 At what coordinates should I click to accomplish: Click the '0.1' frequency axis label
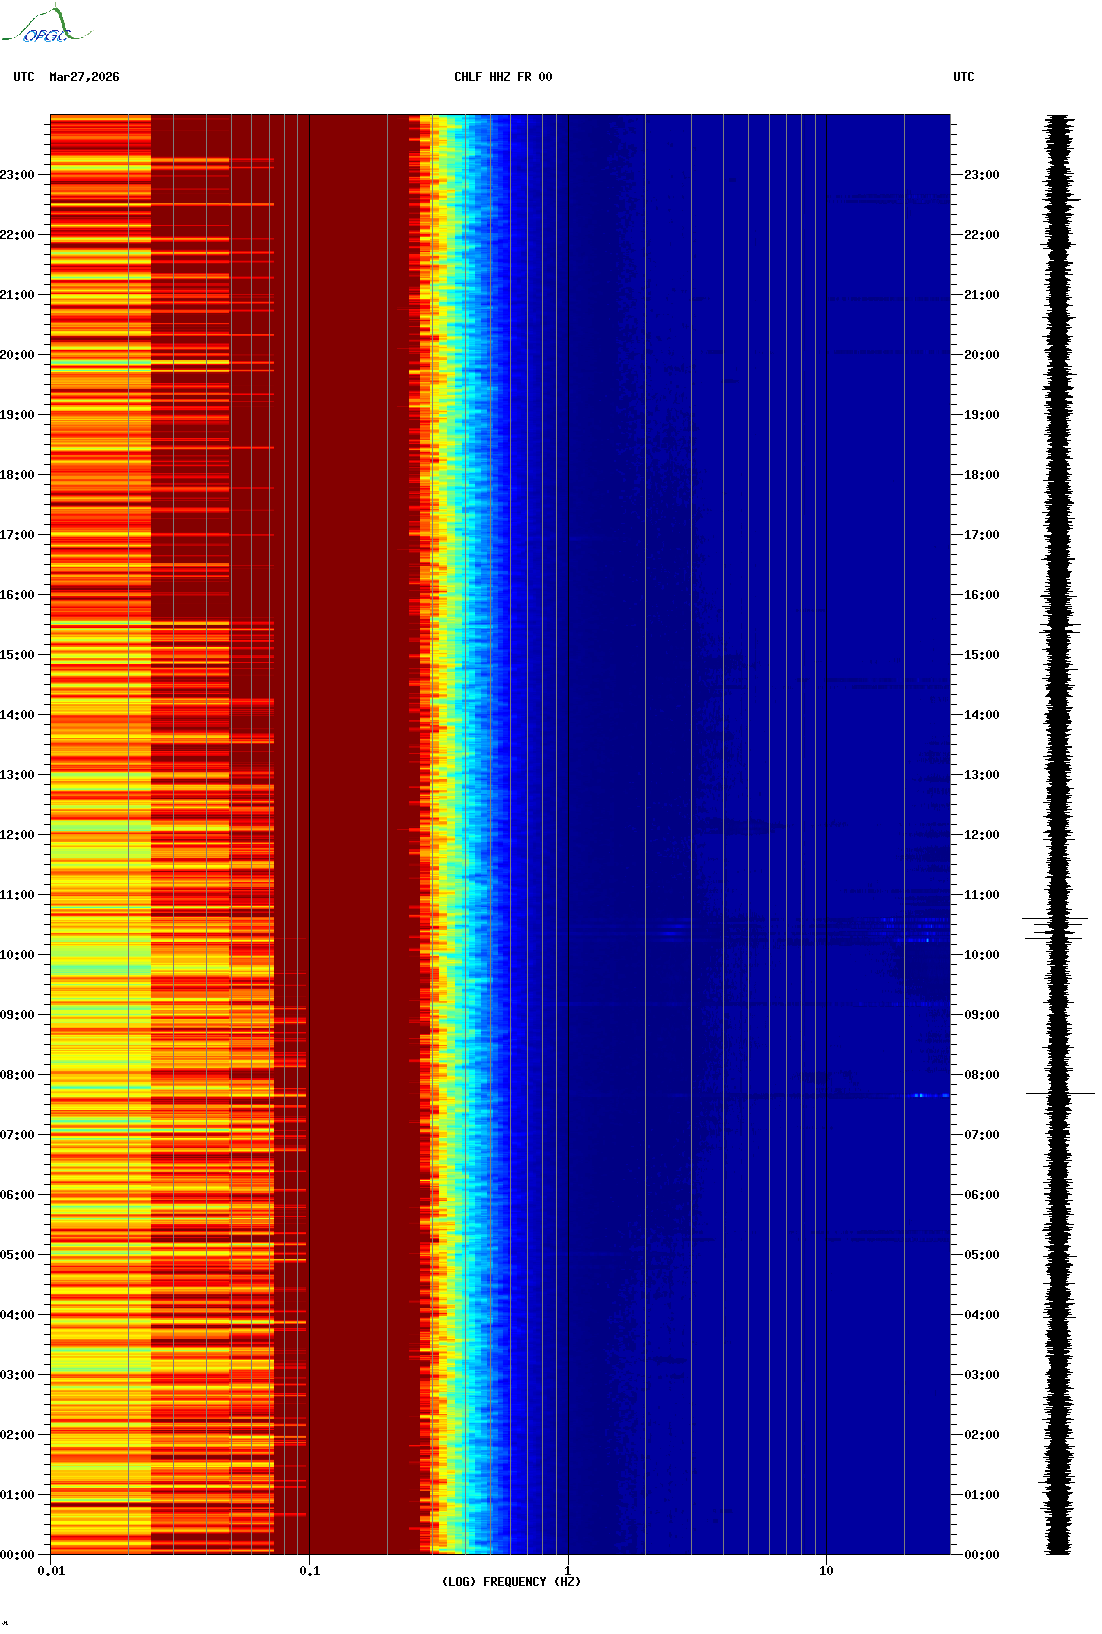[x=310, y=1571]
